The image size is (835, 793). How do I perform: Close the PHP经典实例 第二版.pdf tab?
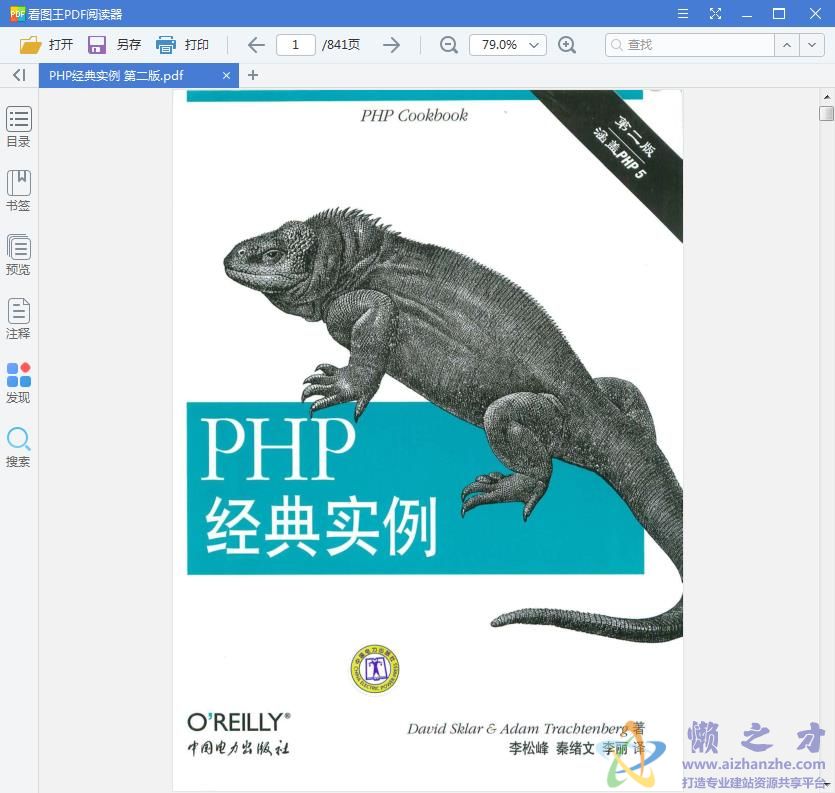tap(226, 76)
